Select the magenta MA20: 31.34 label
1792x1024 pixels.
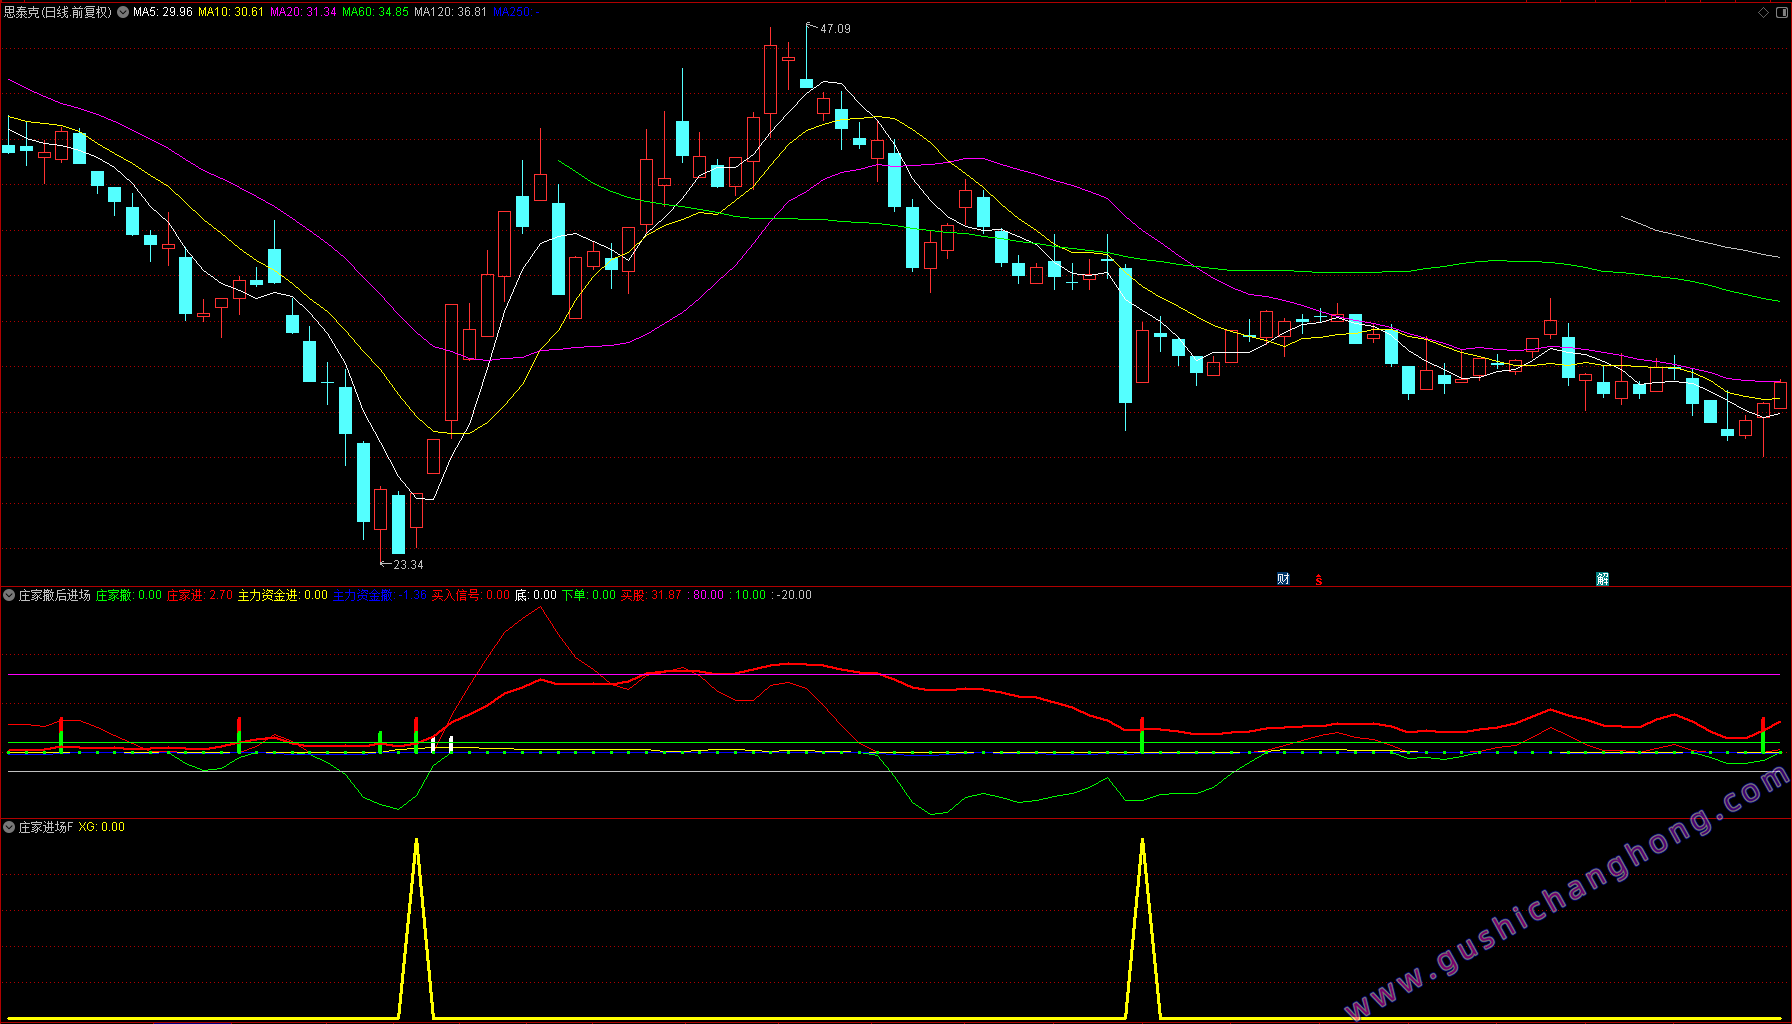tap(303, 12)
